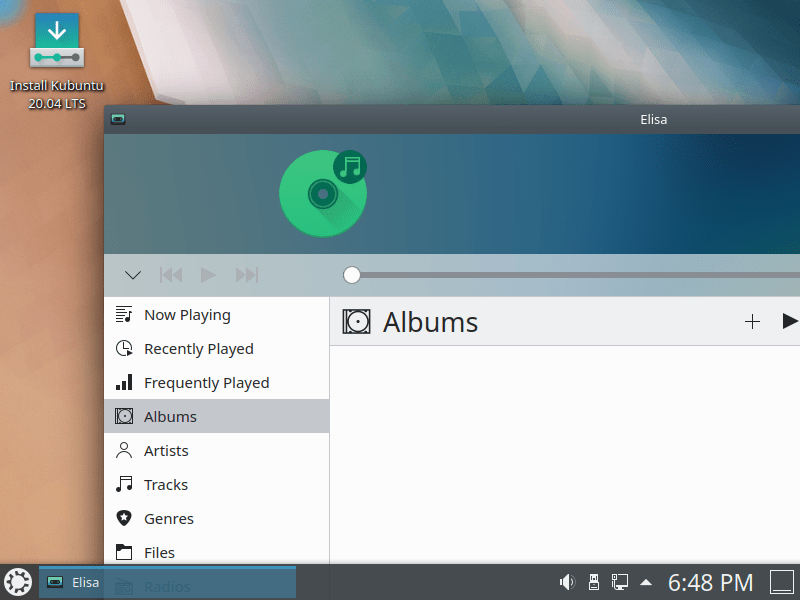Open the Frequently Played view
Screen dimensions: 800x600
click(x=216, y=383)
